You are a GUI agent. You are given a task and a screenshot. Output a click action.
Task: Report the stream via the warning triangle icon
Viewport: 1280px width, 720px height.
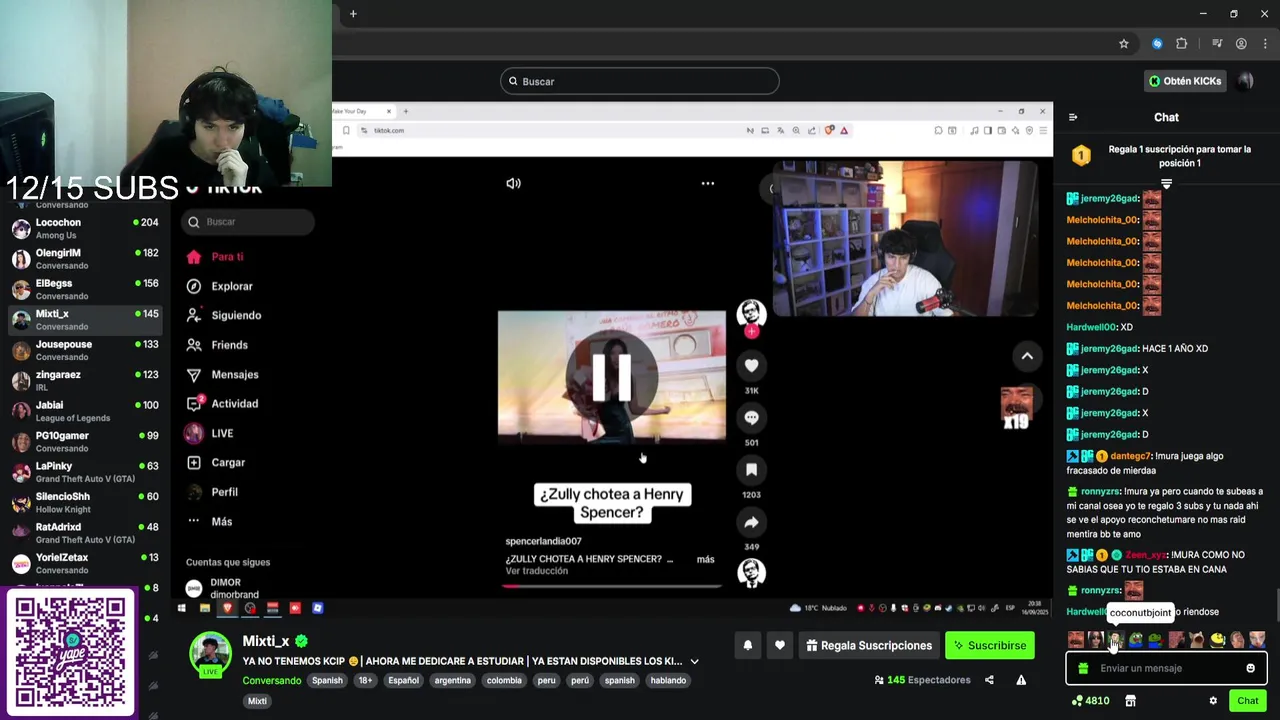pos(1021,680)
